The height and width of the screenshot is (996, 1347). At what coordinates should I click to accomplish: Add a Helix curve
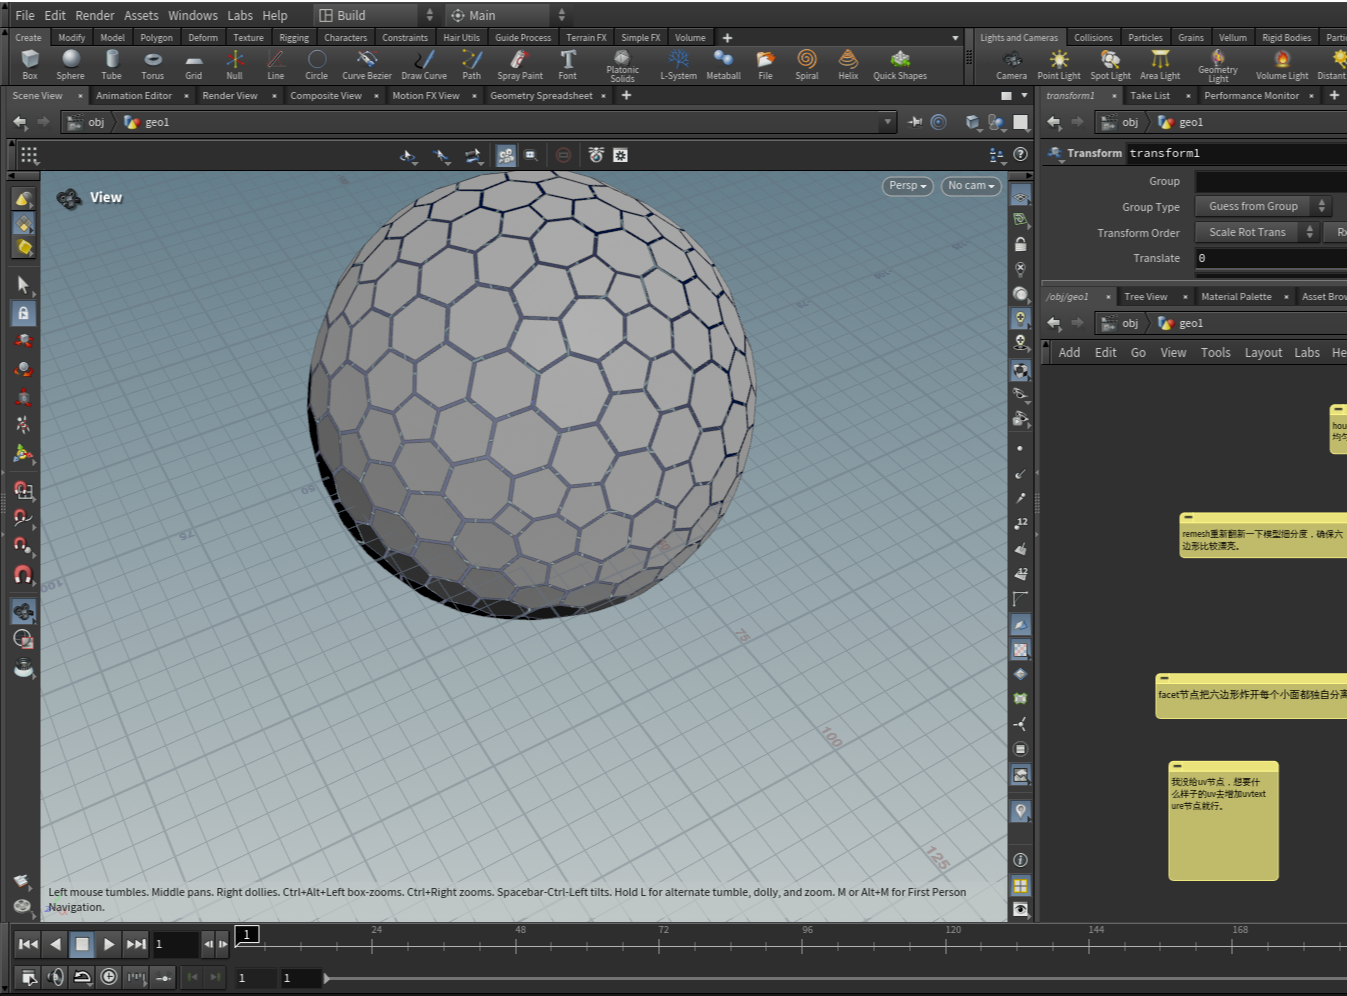pyautogui.click(x=848, y=65)
